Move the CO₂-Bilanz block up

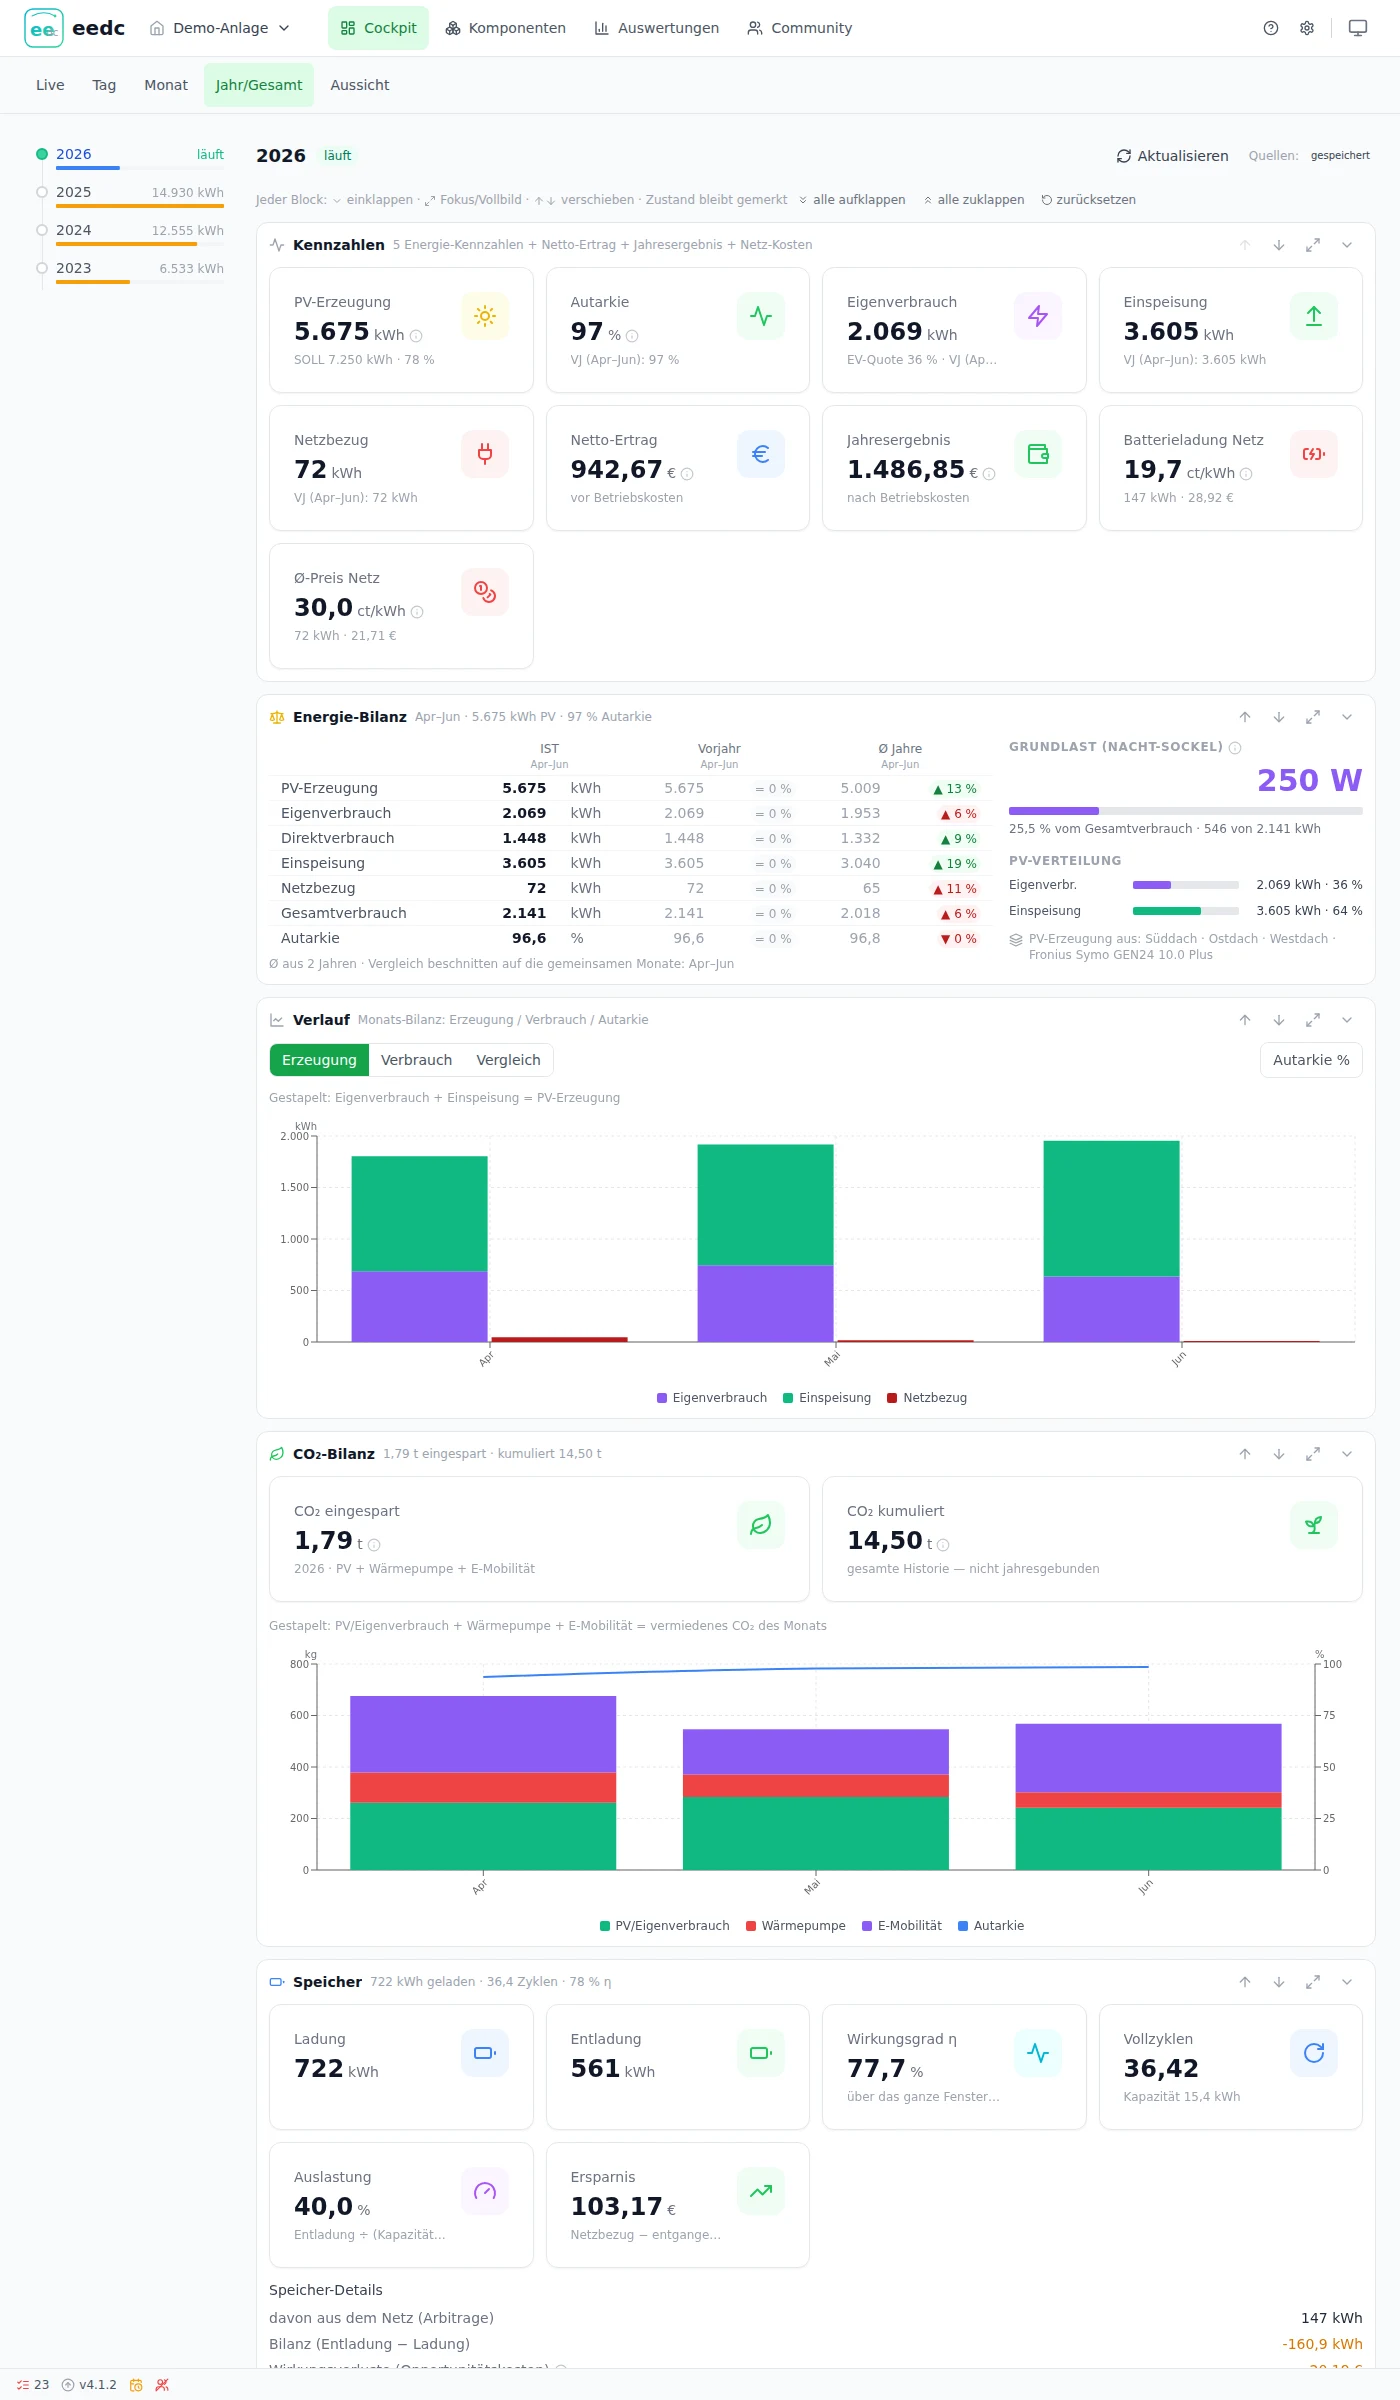(1245, 1454)
